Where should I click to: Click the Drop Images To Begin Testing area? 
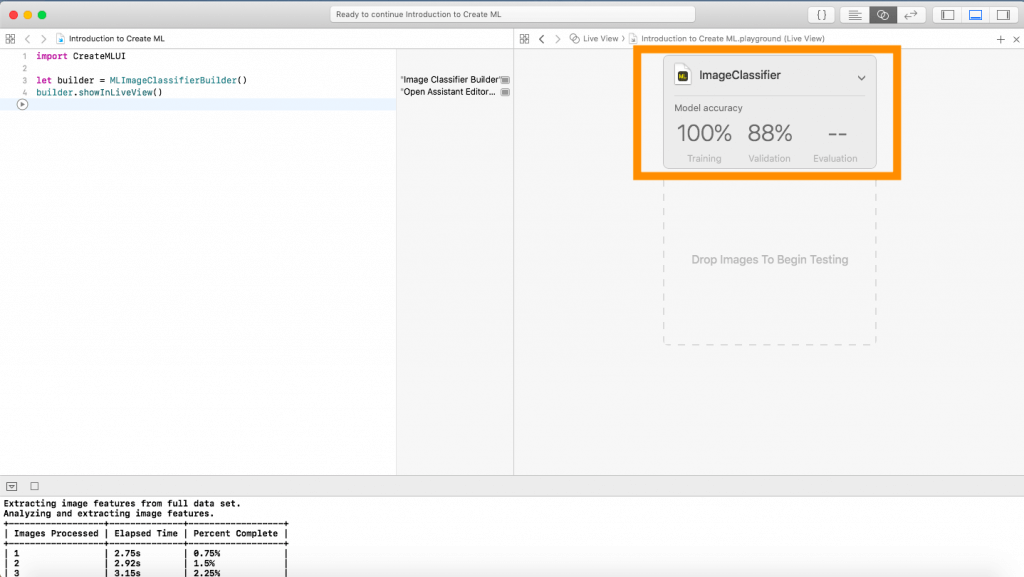tap(769, 259)
